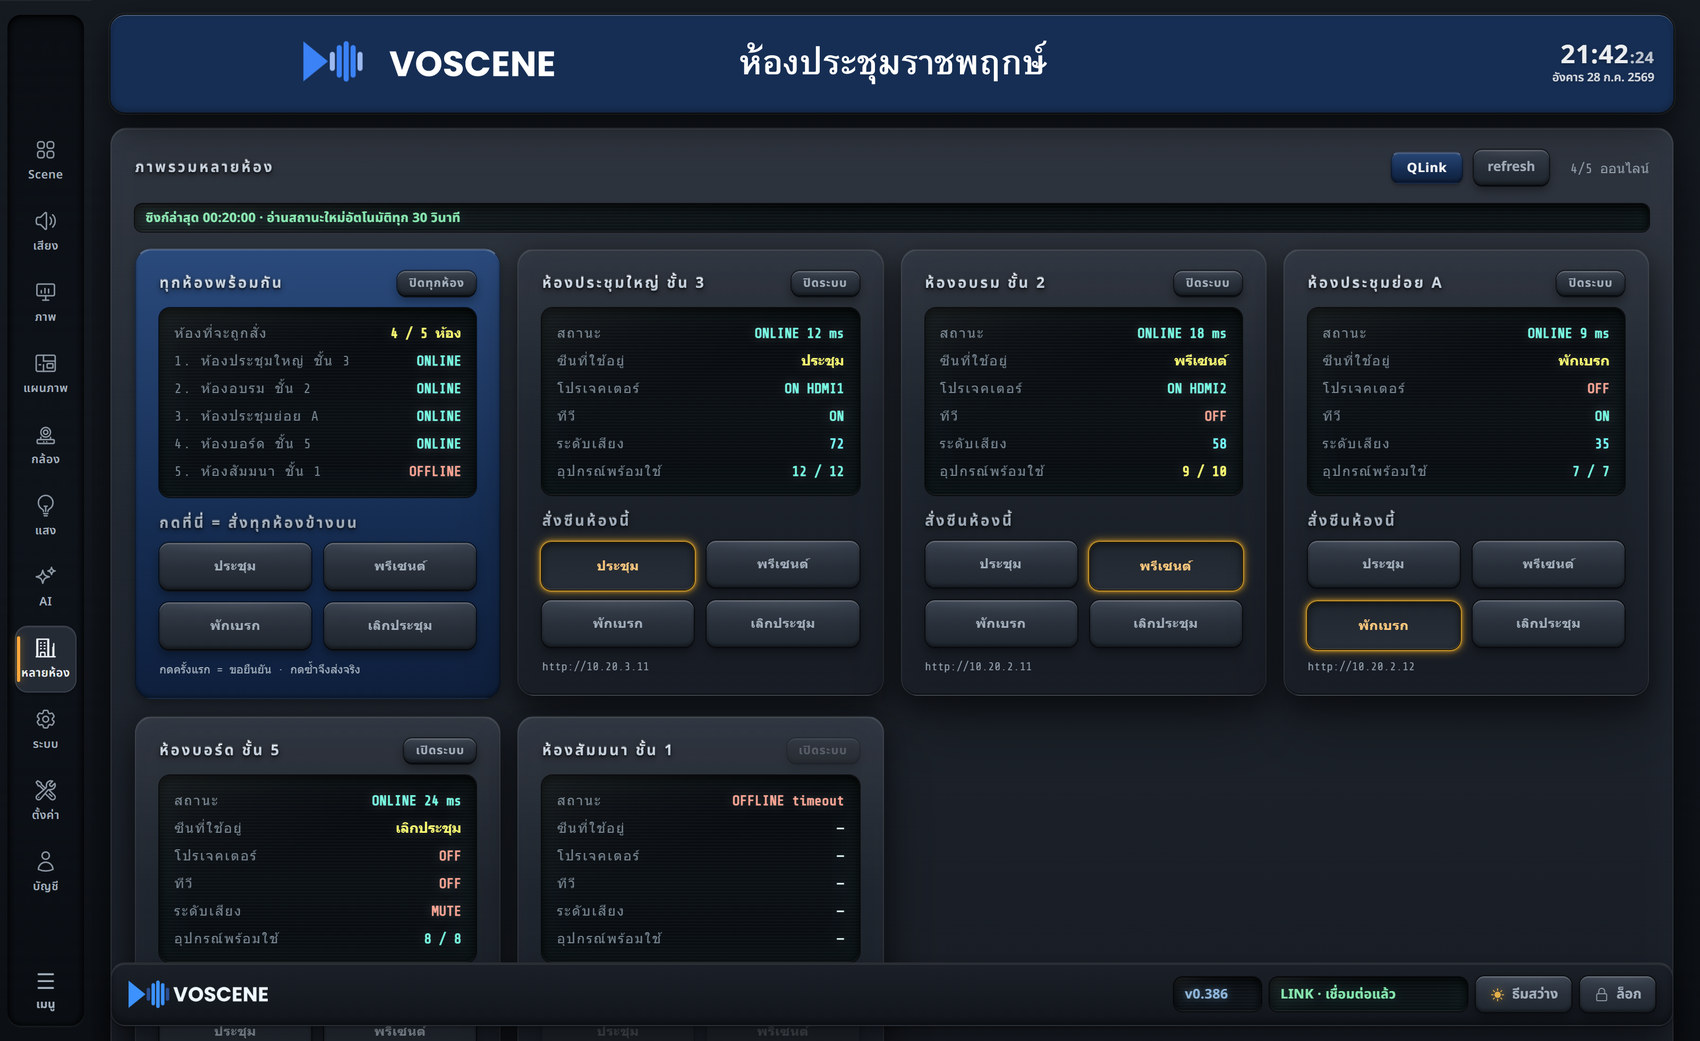Select พักเบรก scene for ห้องประชุมย่อย A
This screenshot has width=1700, height=1041.
(1384, 625)
